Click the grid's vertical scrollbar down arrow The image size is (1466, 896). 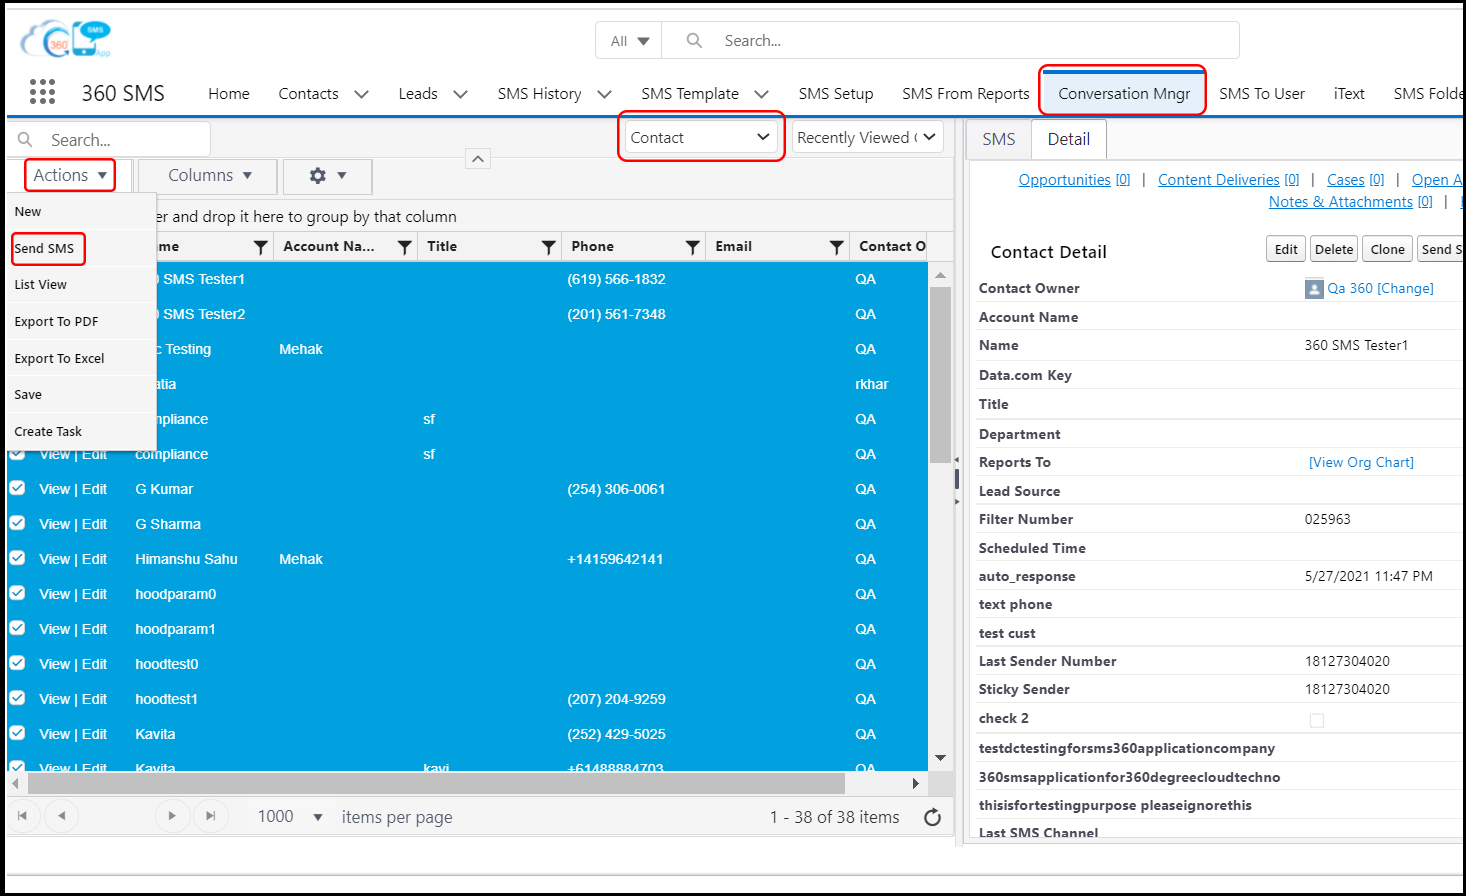(x=940, y=758)
